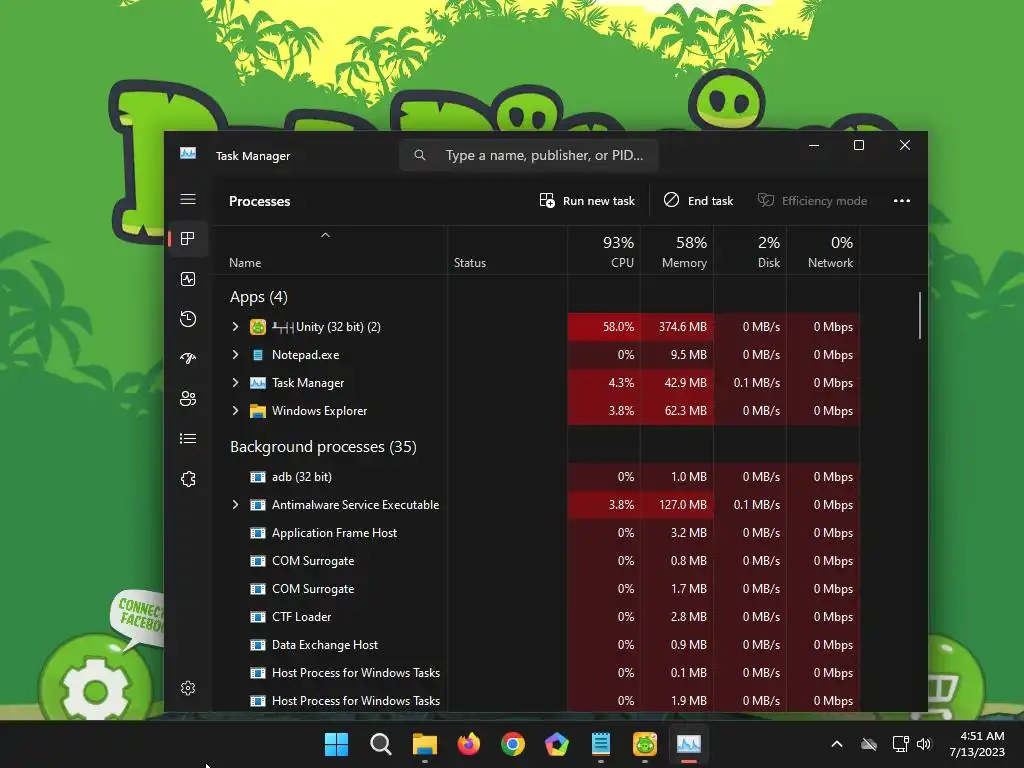Click the adb (32 bit) process icon
Screen dimensions: 1024x768
tap(258, 477)
